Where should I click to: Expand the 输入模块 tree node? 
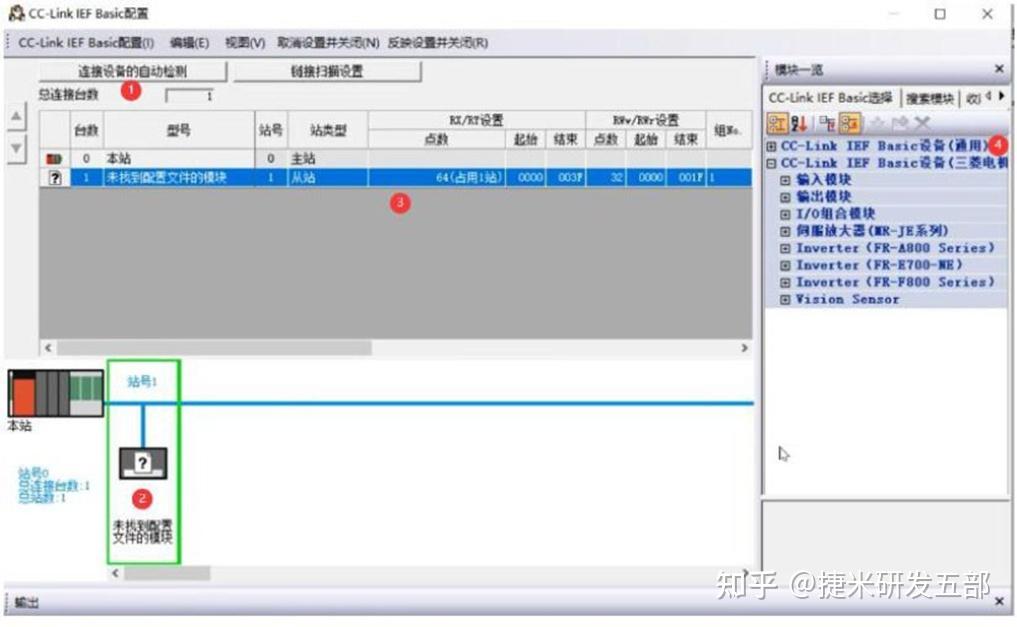click(785, 180)
